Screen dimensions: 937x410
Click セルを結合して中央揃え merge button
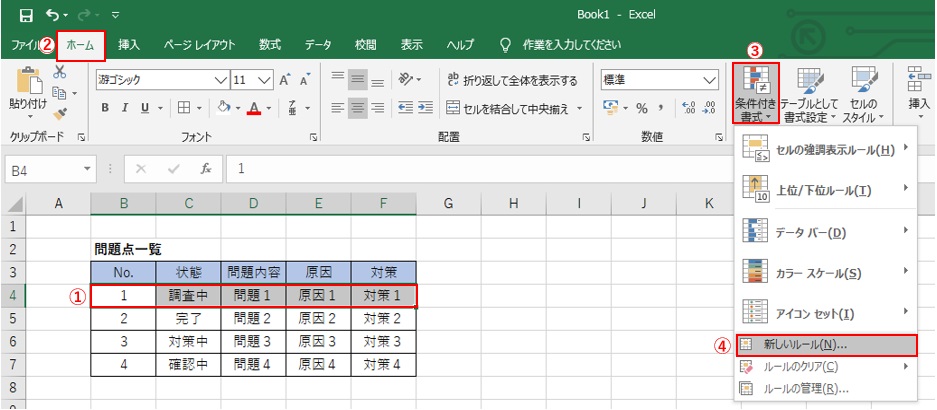pyautogui.click(x=509, y=109)
